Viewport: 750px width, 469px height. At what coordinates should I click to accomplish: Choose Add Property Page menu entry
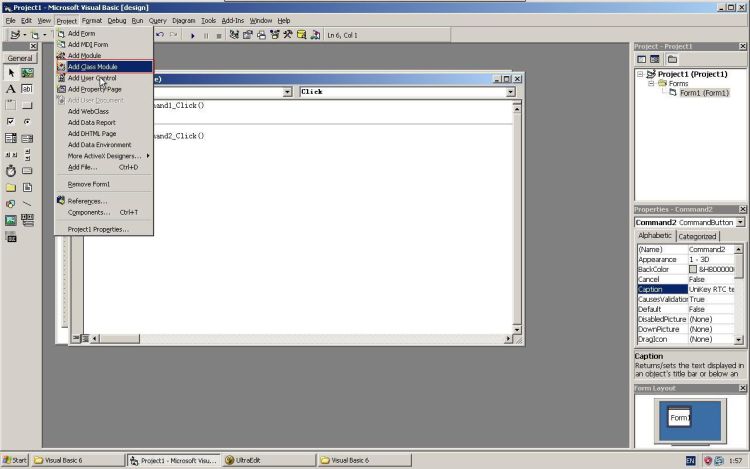(104, 89)
